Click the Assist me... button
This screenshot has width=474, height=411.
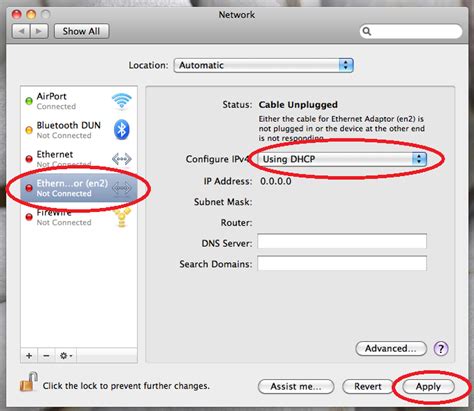click(x=296, y=387)
